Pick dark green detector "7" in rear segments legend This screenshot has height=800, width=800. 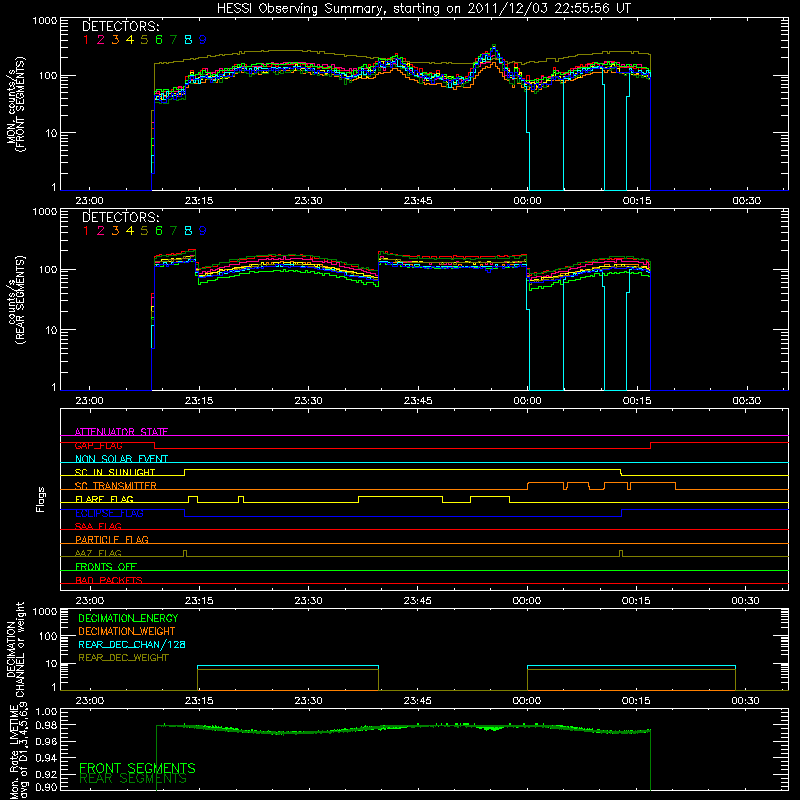tap(173, 231)
